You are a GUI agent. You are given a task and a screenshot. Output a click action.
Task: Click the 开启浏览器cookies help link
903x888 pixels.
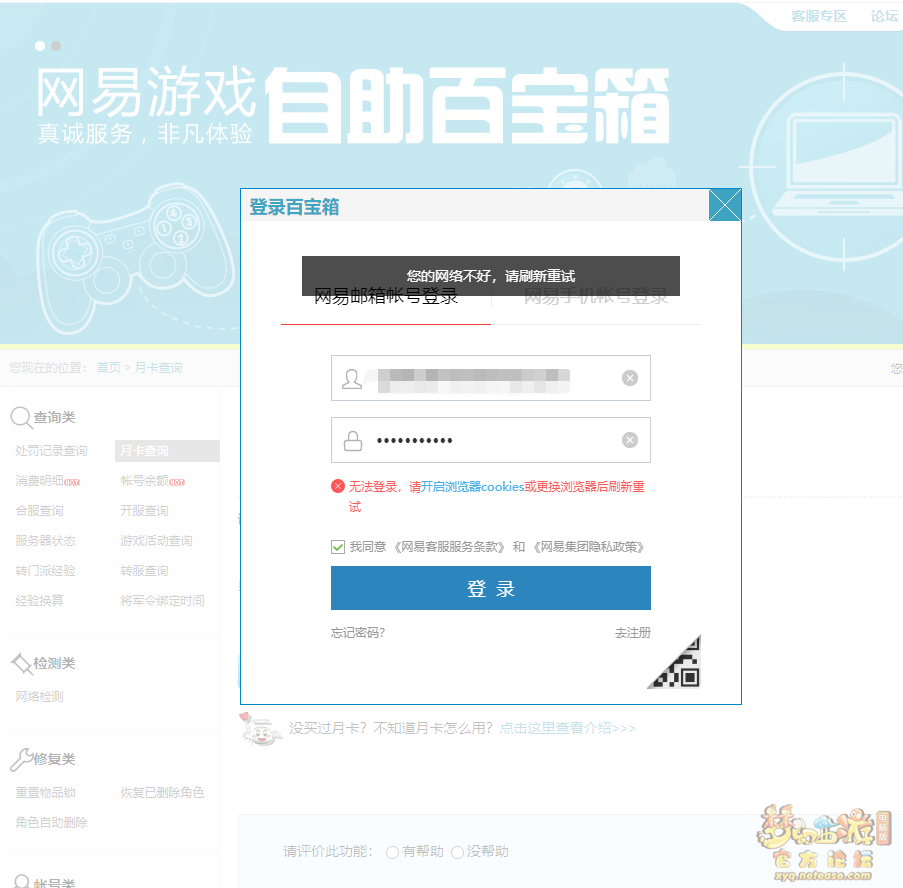pyautogui.click(x=472, y=487)
